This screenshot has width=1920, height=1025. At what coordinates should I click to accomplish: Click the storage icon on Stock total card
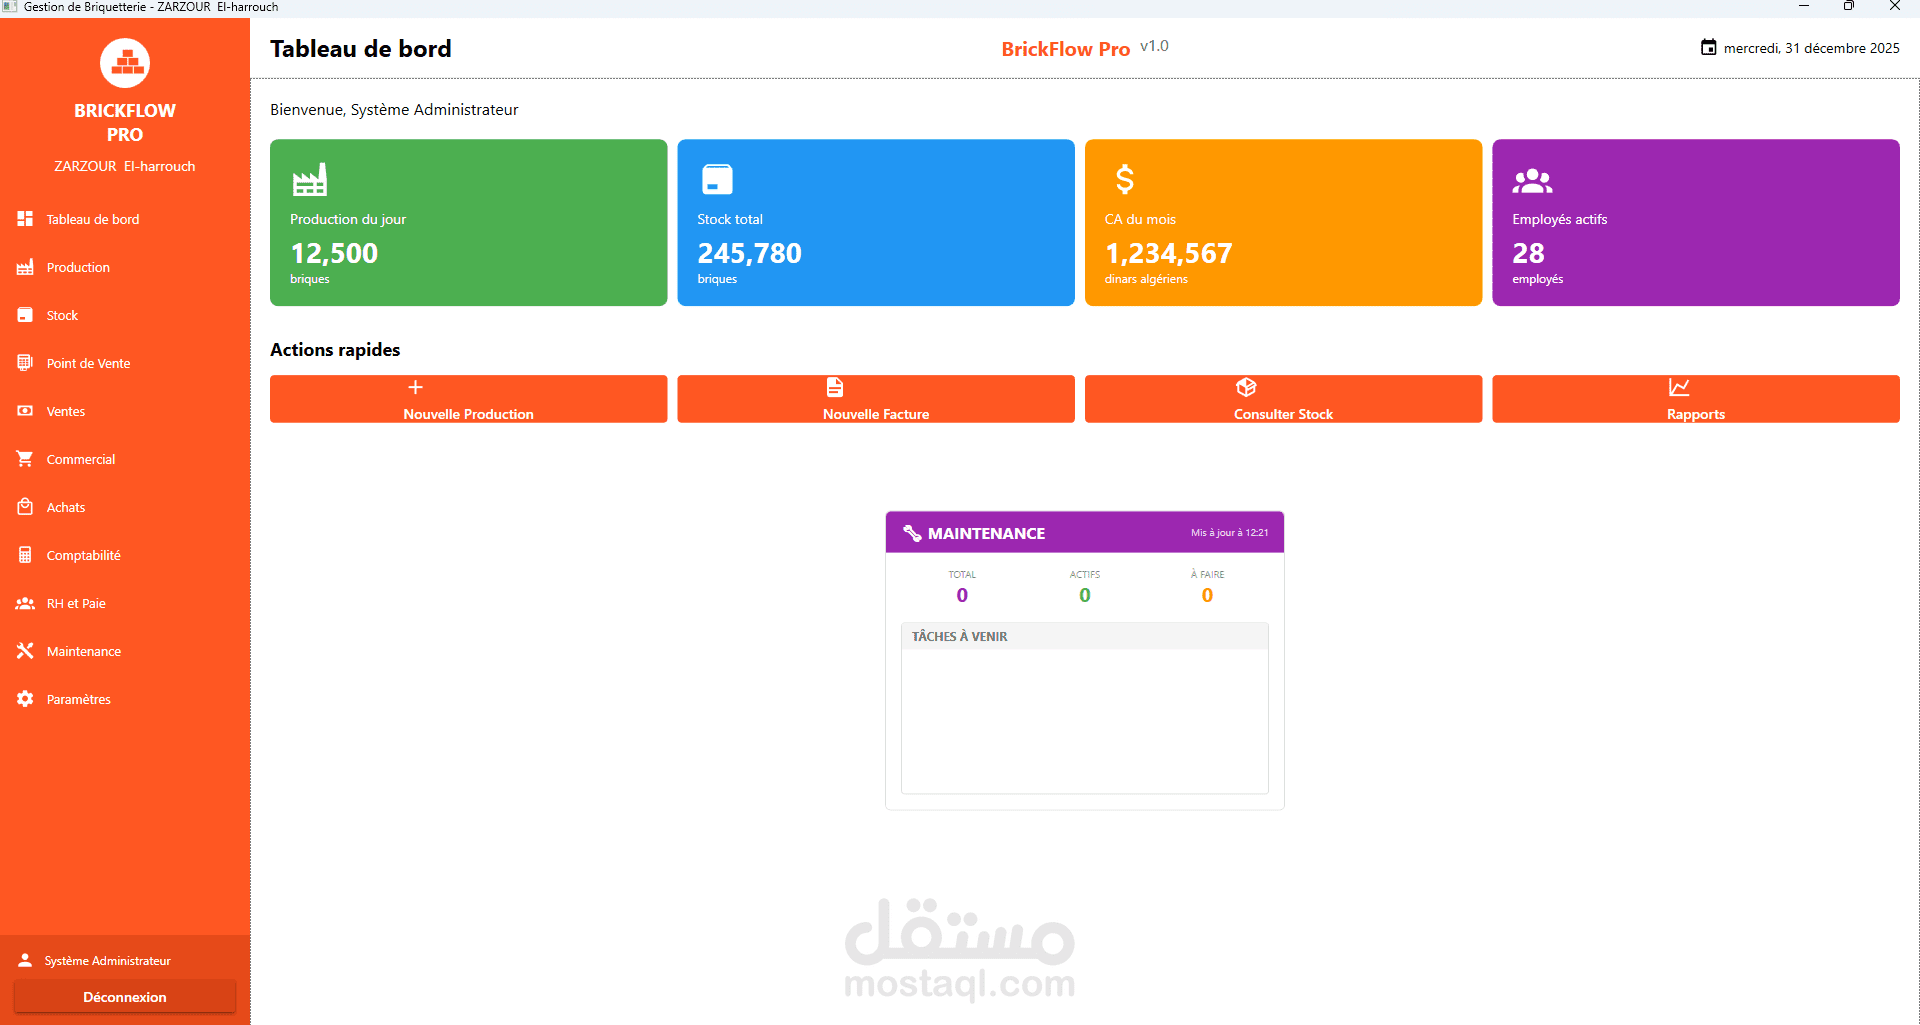pos(717,179)
